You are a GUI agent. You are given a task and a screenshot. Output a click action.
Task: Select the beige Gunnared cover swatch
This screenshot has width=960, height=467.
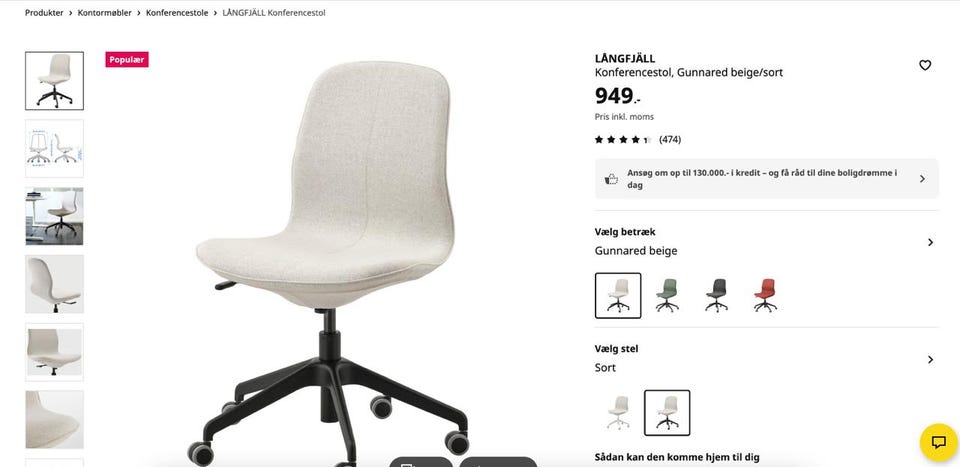pyautogui.click(x=618, y=296)
